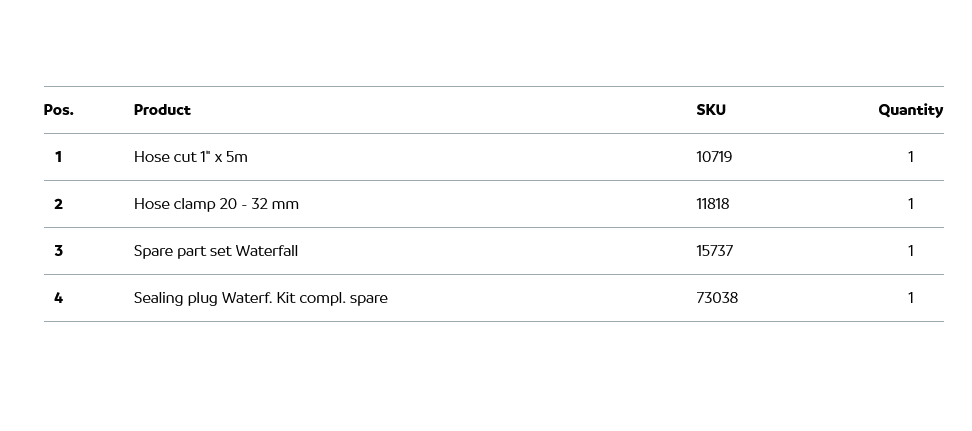Image resolution: width=972 pixels, height=431 pixels.
Task: Select product Hose cut 1" x 5m
Action: click(x=190, y=157)
